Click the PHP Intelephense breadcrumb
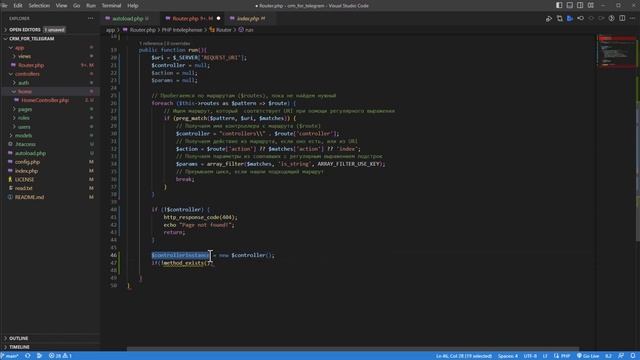 [182, 30]
